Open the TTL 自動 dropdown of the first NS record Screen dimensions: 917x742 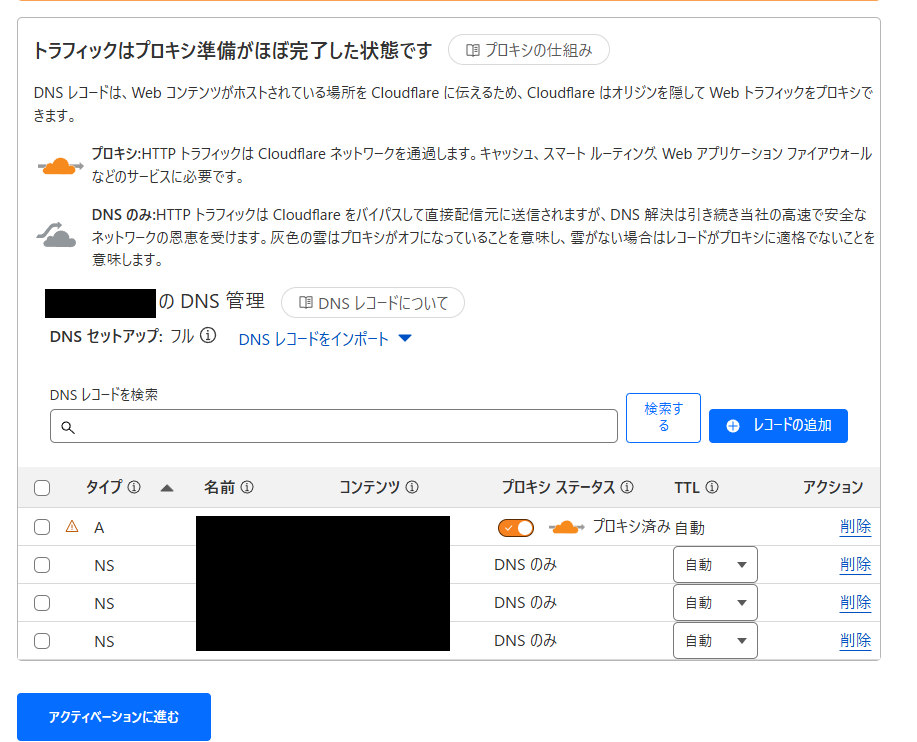[715, 564]
